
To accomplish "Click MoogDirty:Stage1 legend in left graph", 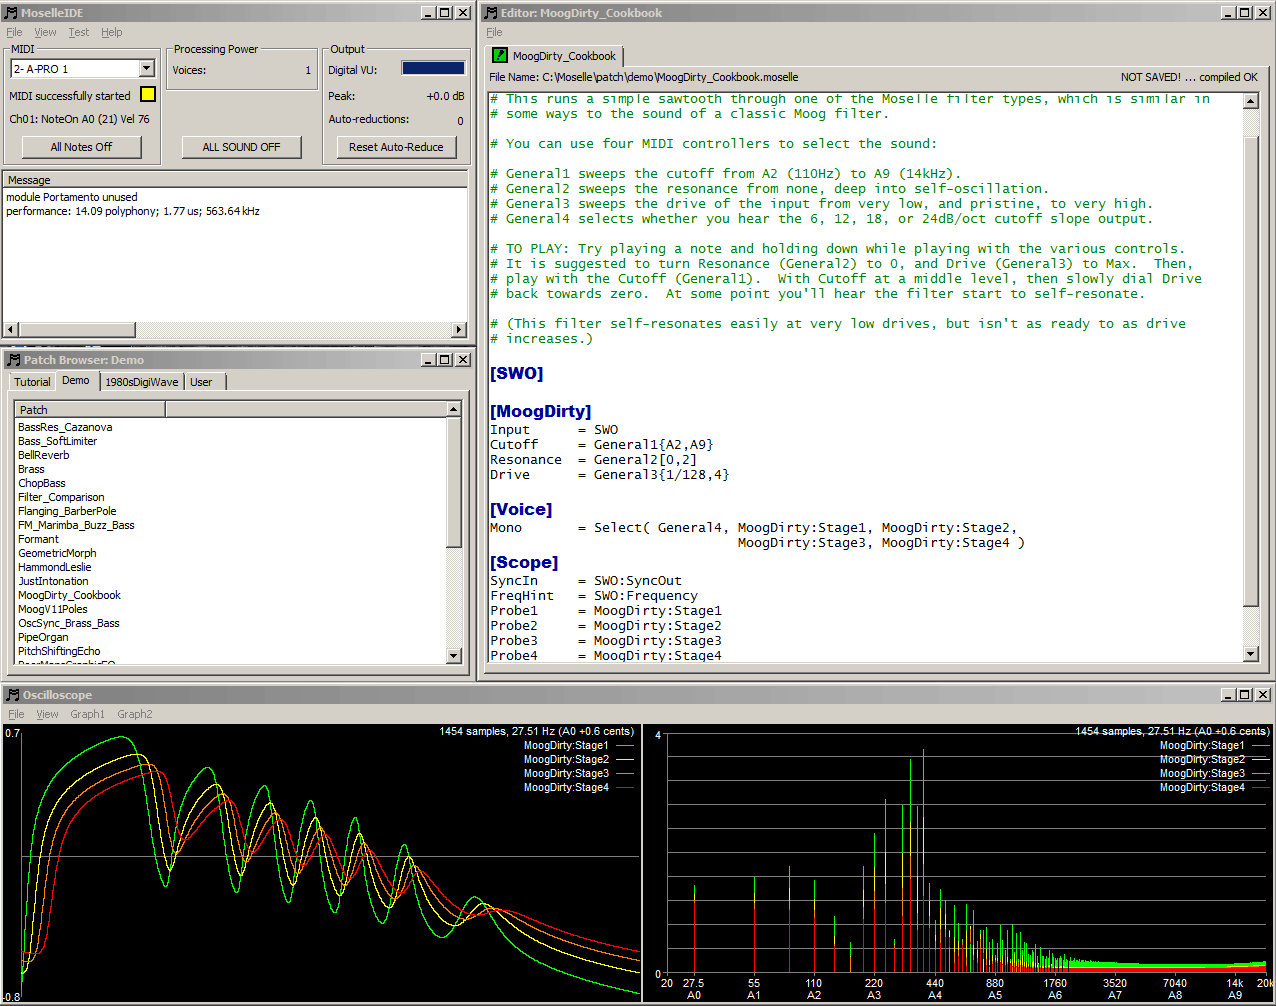I will 566,745.
